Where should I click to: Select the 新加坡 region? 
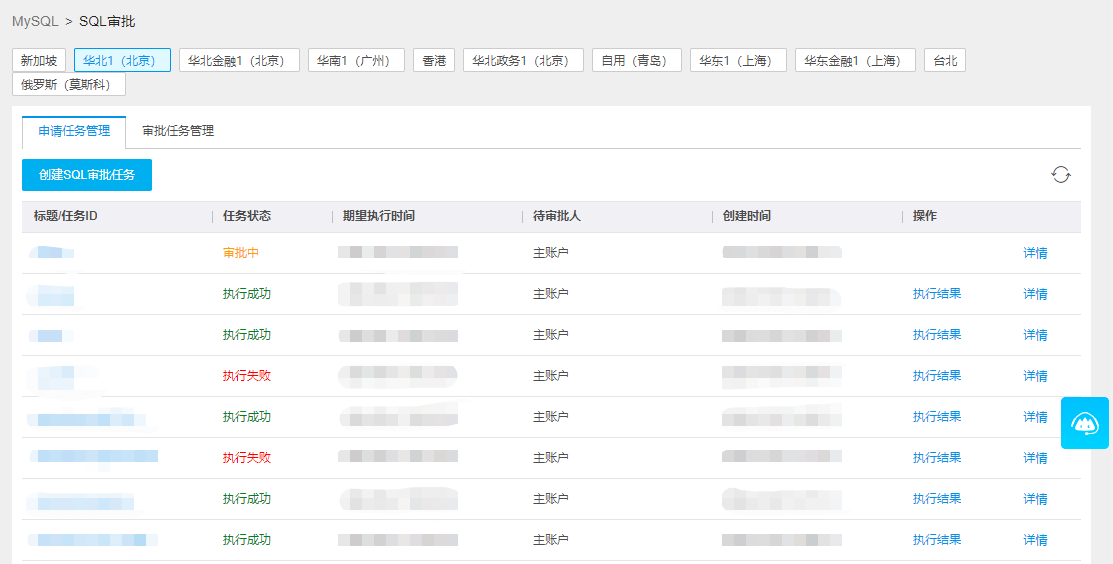[x=39, y=61]
